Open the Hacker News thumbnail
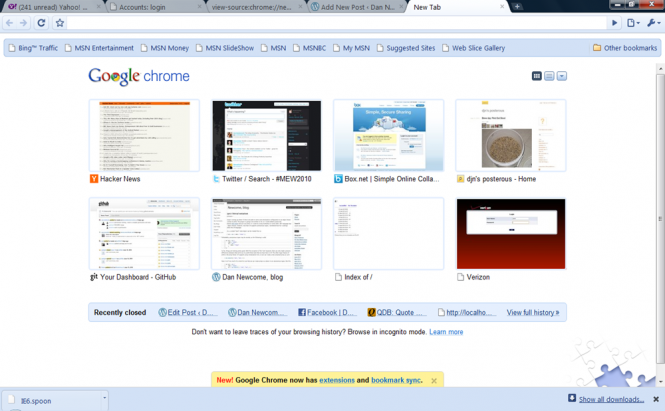The image size is (665, 411). pos(138,136)
